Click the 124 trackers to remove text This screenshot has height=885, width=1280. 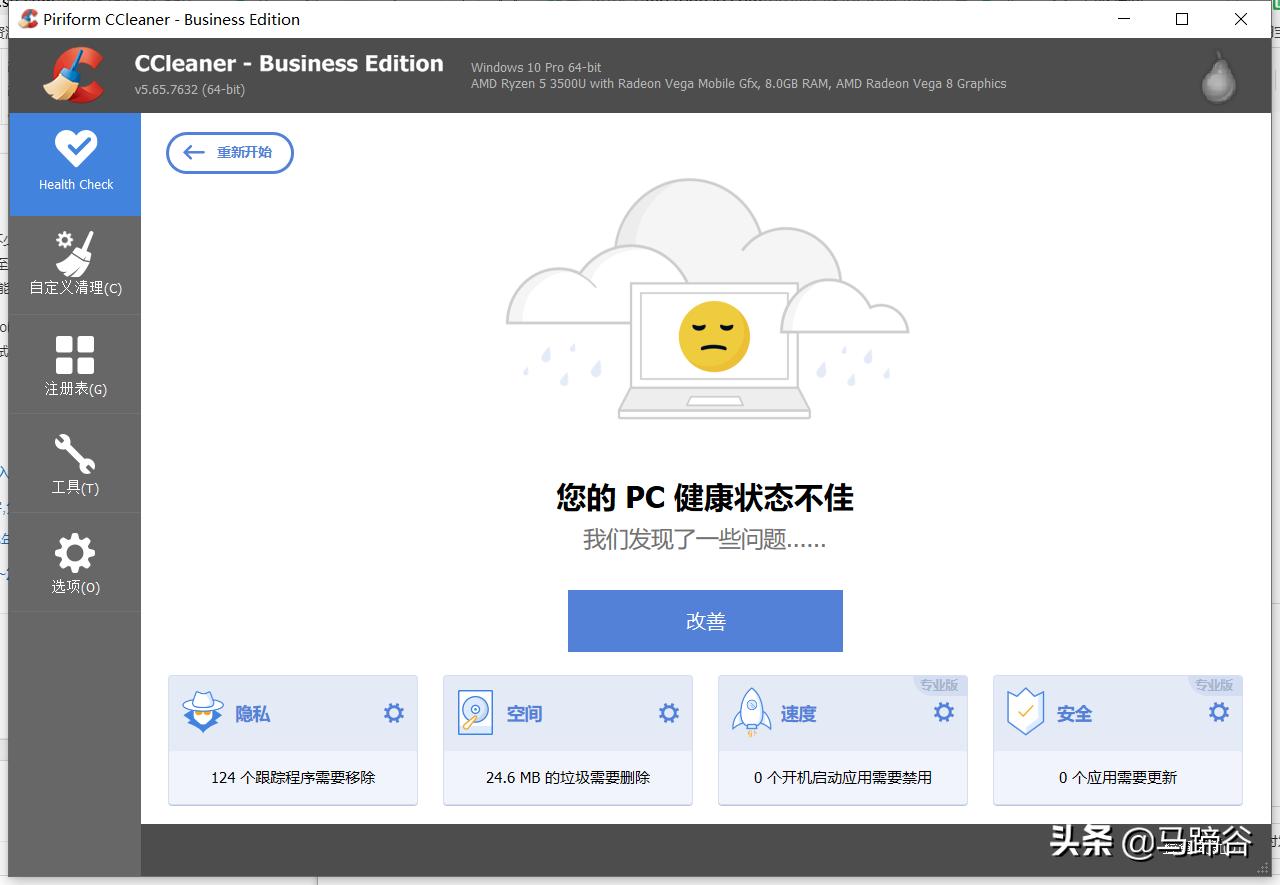(x=292, y=777)
